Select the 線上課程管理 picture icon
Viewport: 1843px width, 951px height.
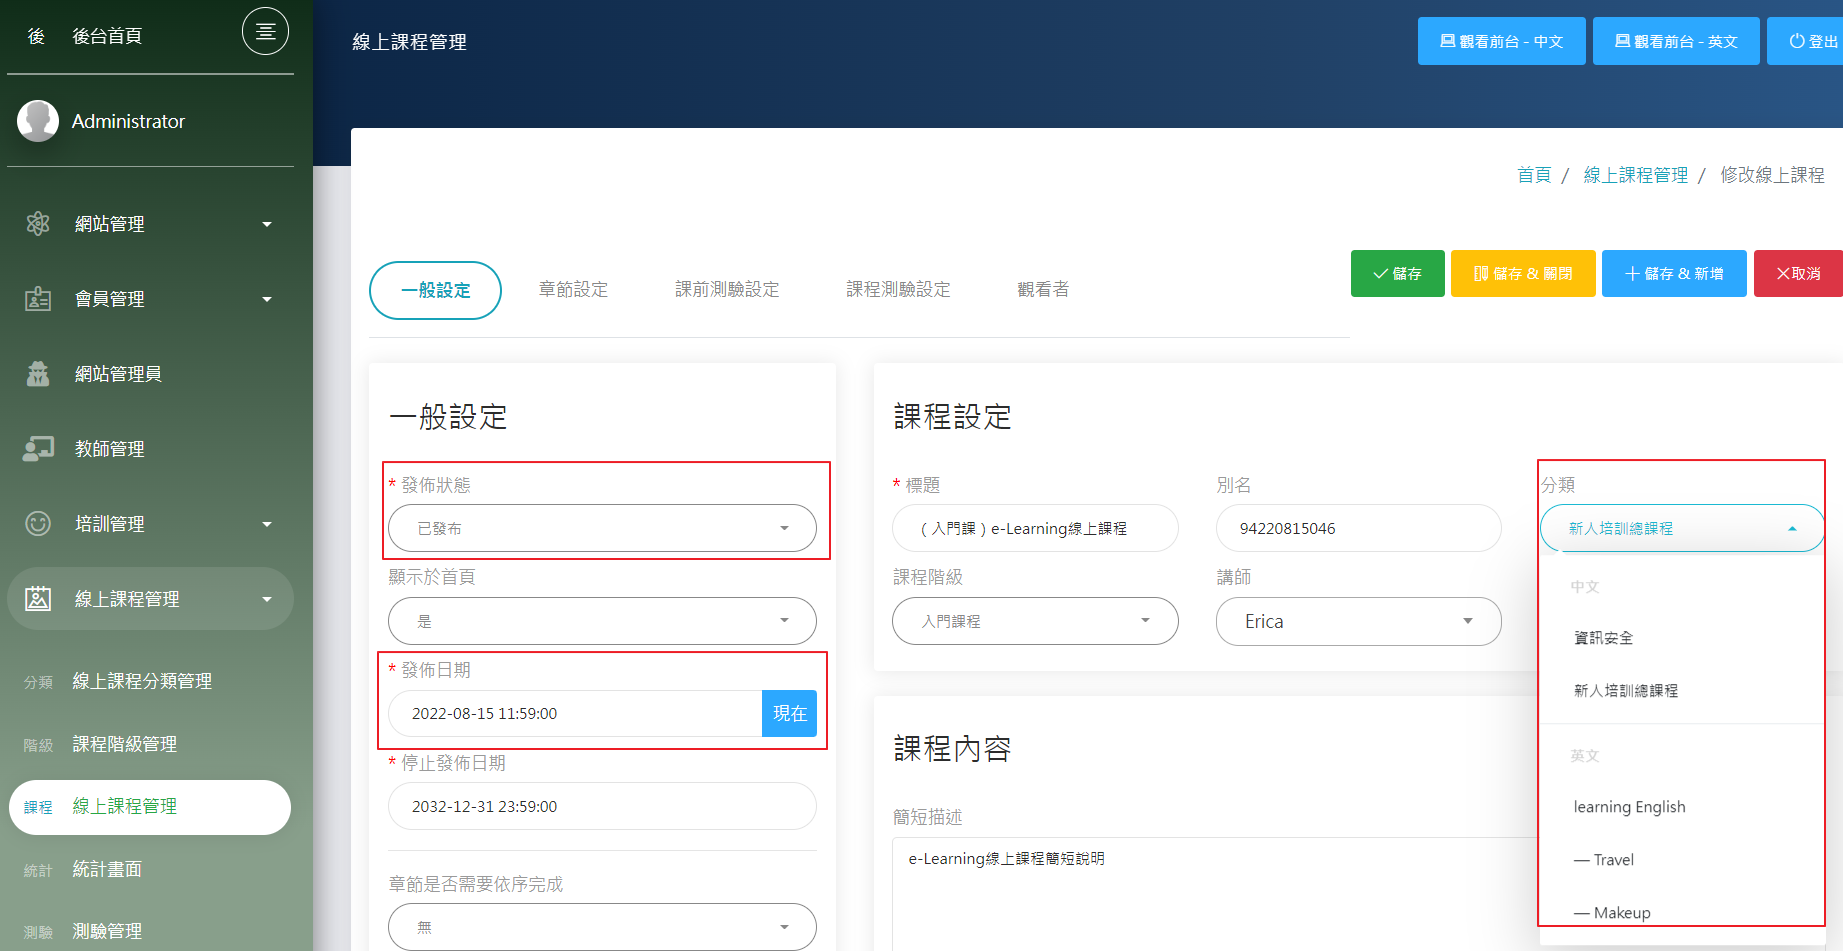(x=37, y=598)
